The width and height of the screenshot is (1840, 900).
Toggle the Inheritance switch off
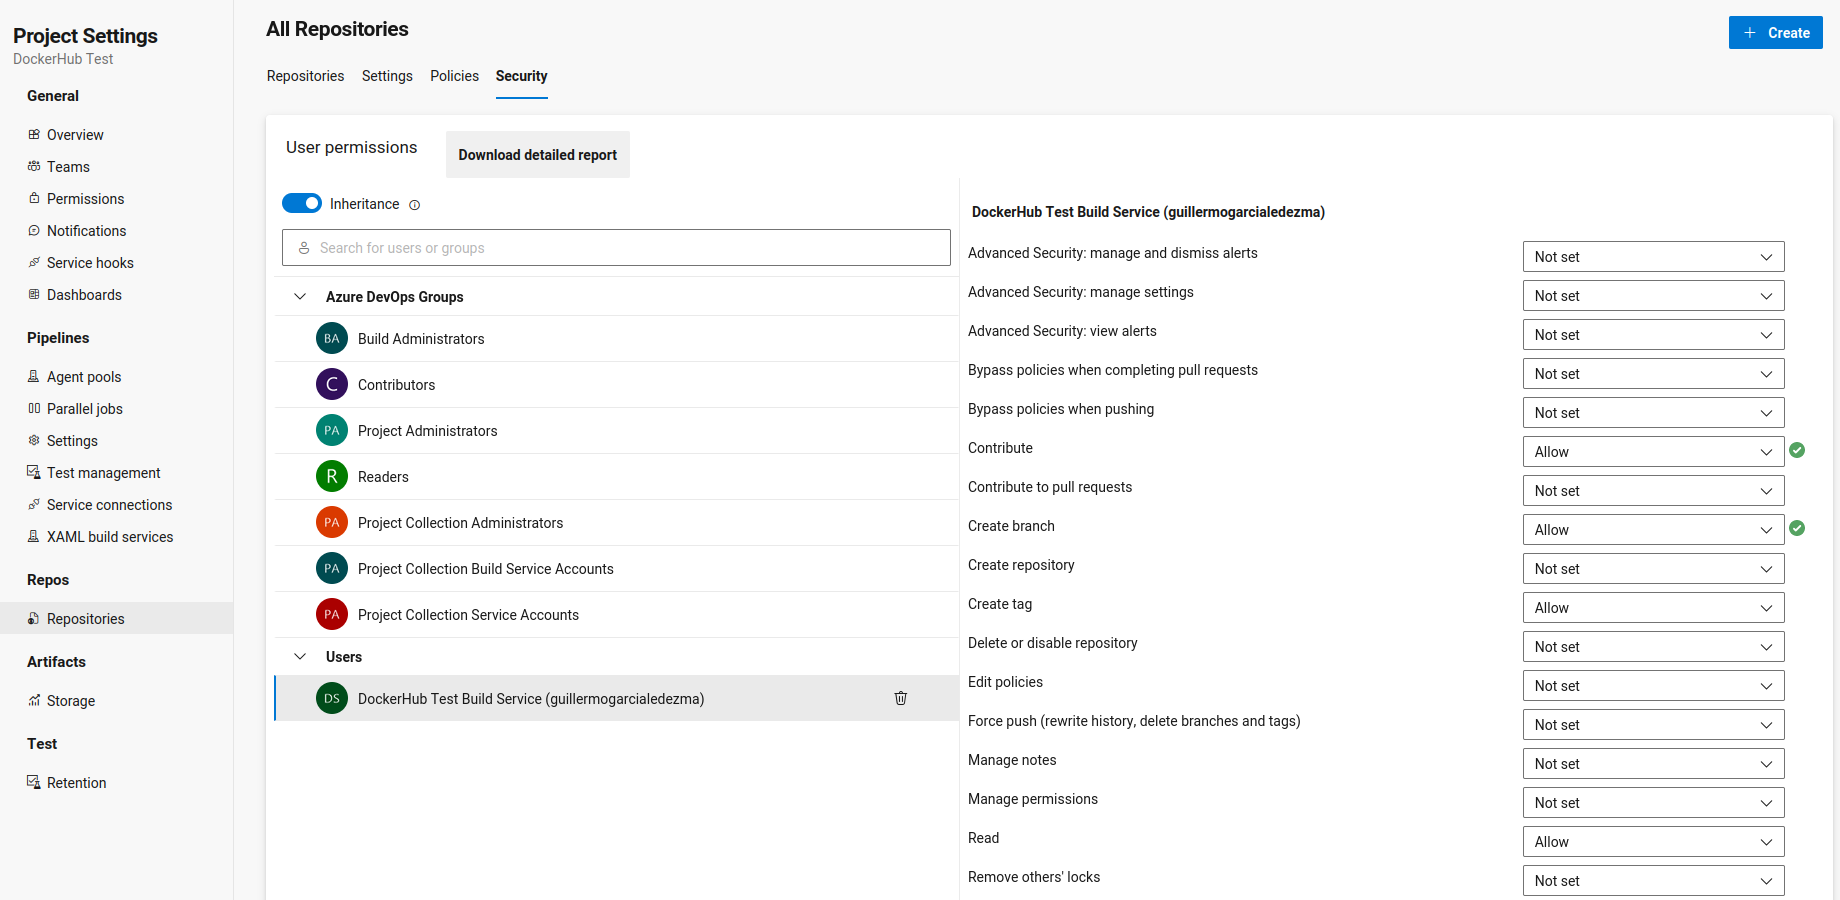click(x=302, y=204)
